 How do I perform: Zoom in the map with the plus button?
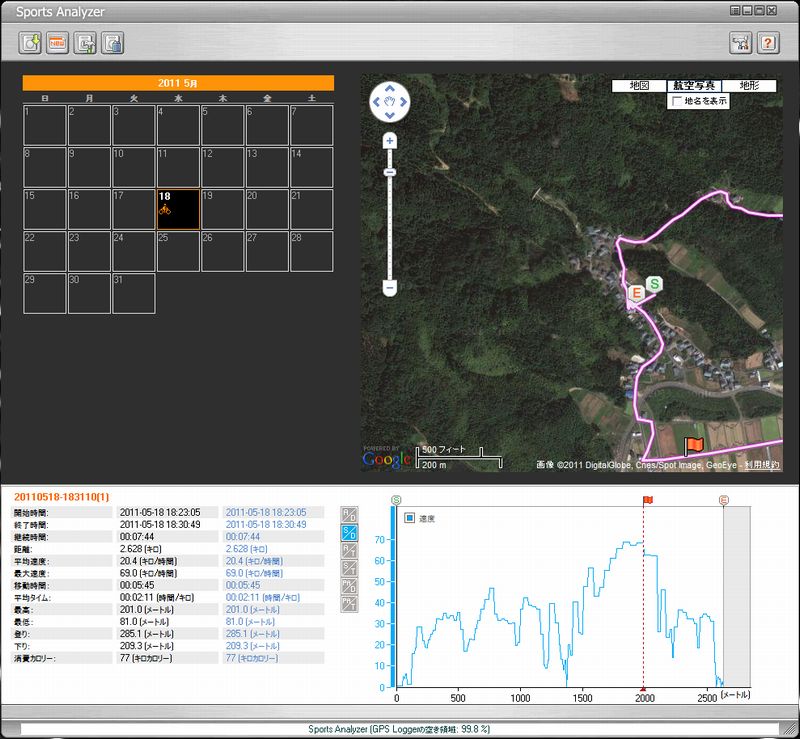click(x=390, y=141)
